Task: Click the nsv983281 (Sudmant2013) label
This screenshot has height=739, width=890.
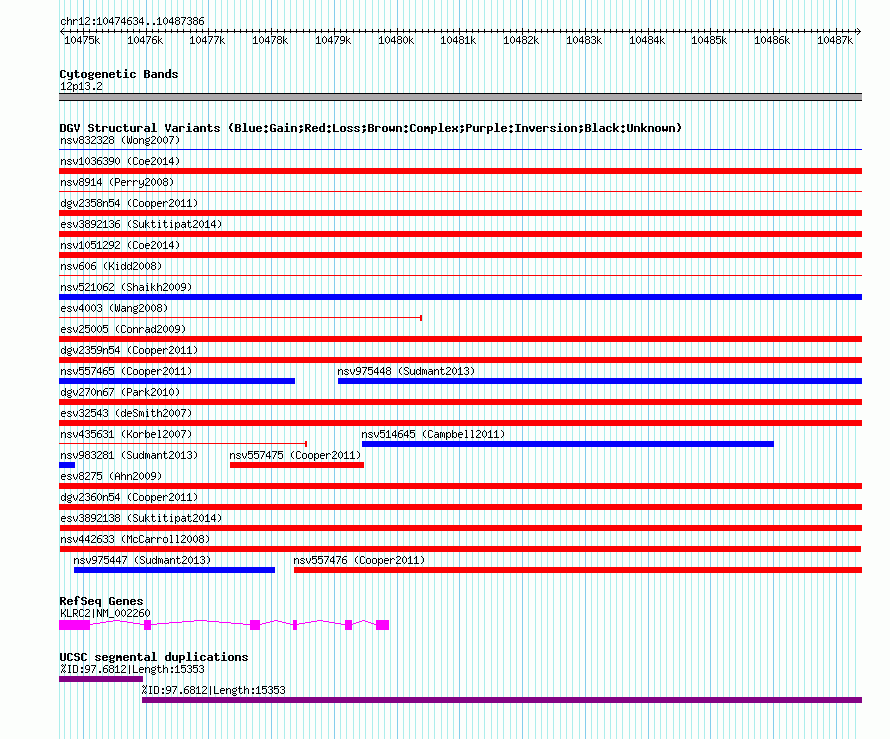Action: (129, 455)
